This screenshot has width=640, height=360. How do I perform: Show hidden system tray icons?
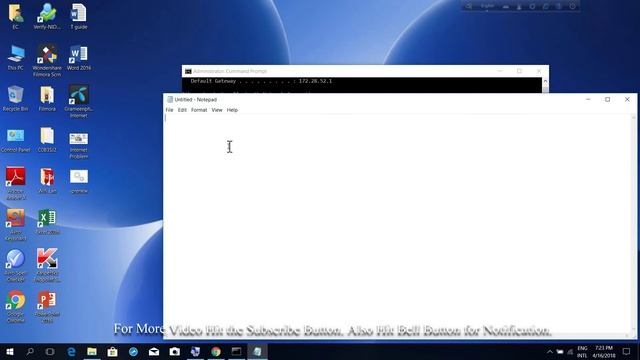click(550, 351)
